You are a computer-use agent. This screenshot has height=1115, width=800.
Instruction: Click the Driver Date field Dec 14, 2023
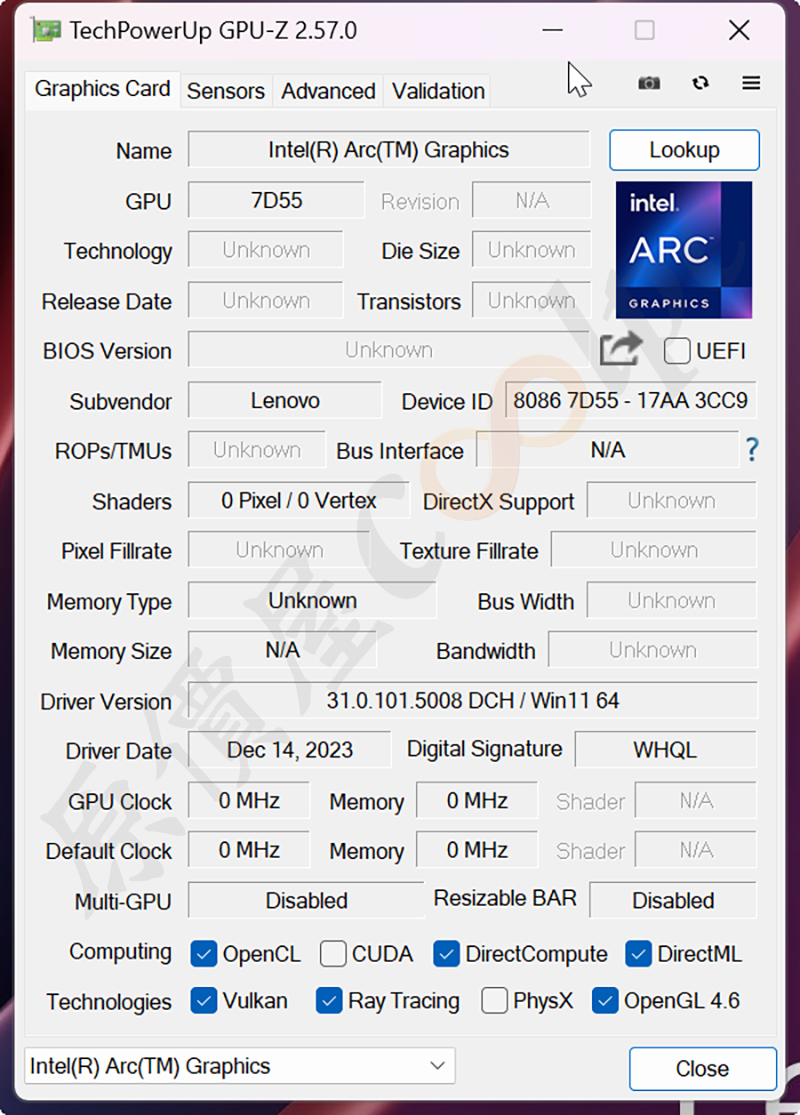pyautogui.click(x=289, y=750)
